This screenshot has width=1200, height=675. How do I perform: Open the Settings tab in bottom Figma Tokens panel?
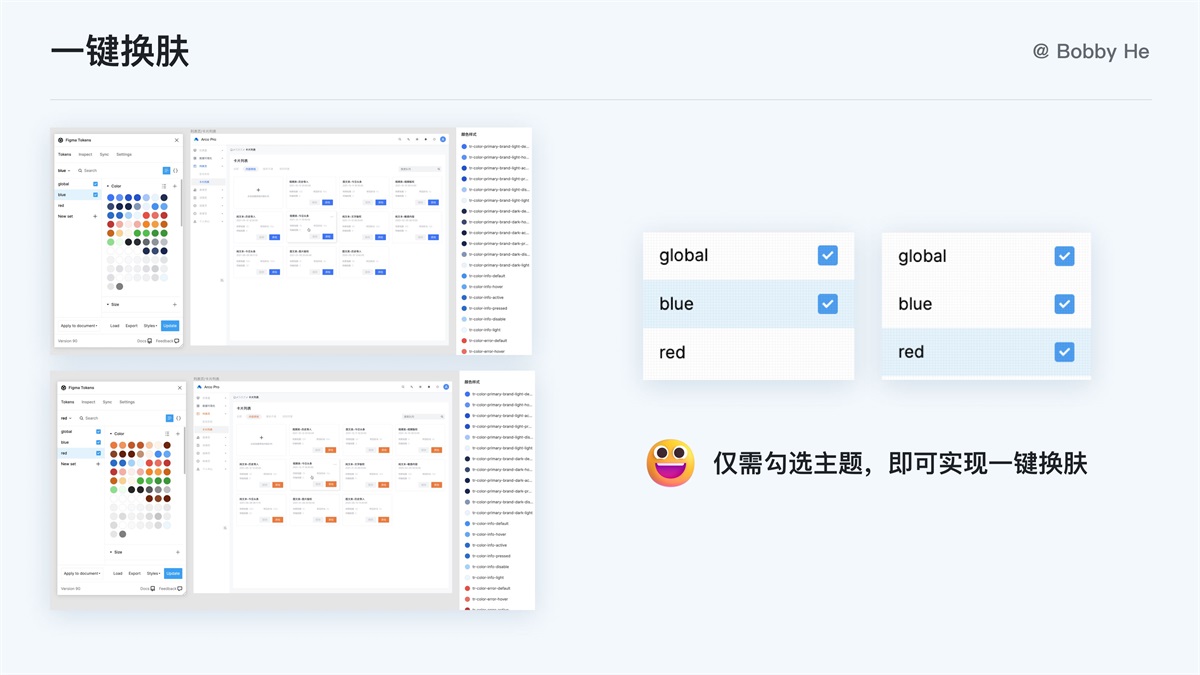(127, 402)
